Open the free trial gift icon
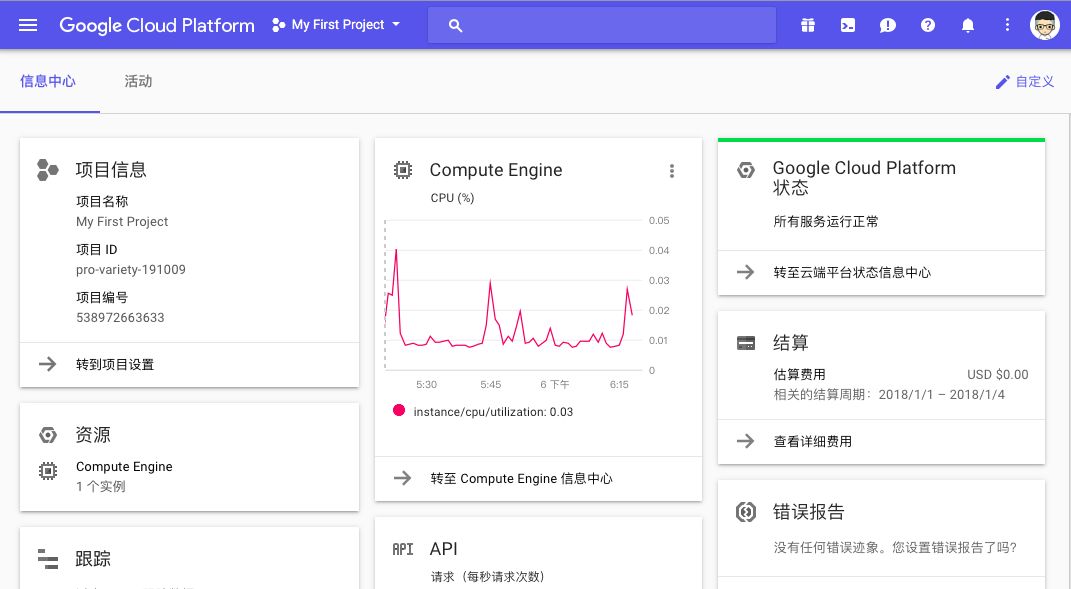The height and width of the screenshot is (589, 1071). click(x=807, y=25)
